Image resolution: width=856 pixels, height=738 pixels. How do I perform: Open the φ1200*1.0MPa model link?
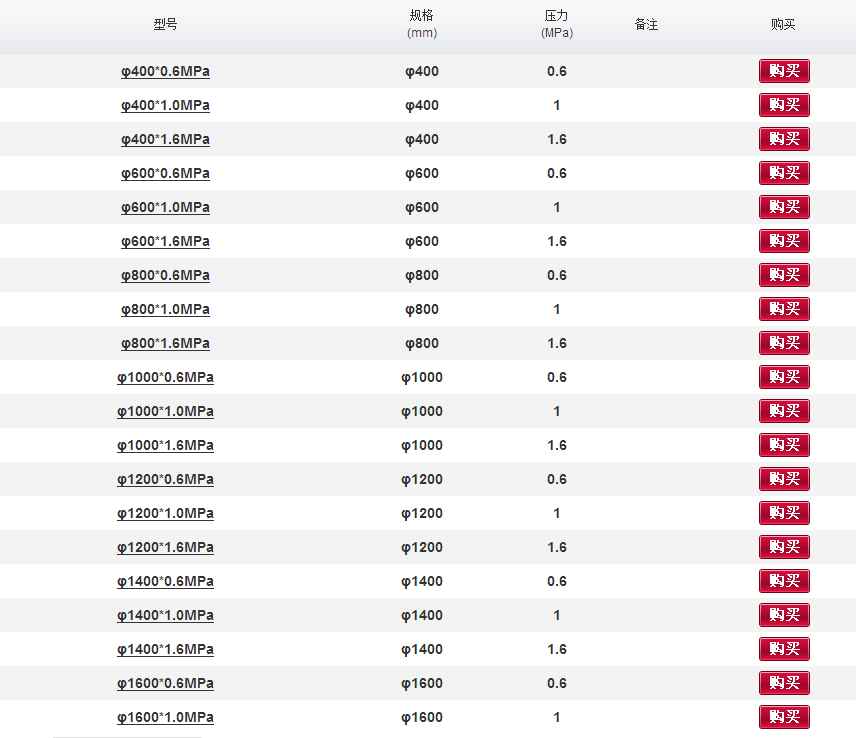(165, 513)
